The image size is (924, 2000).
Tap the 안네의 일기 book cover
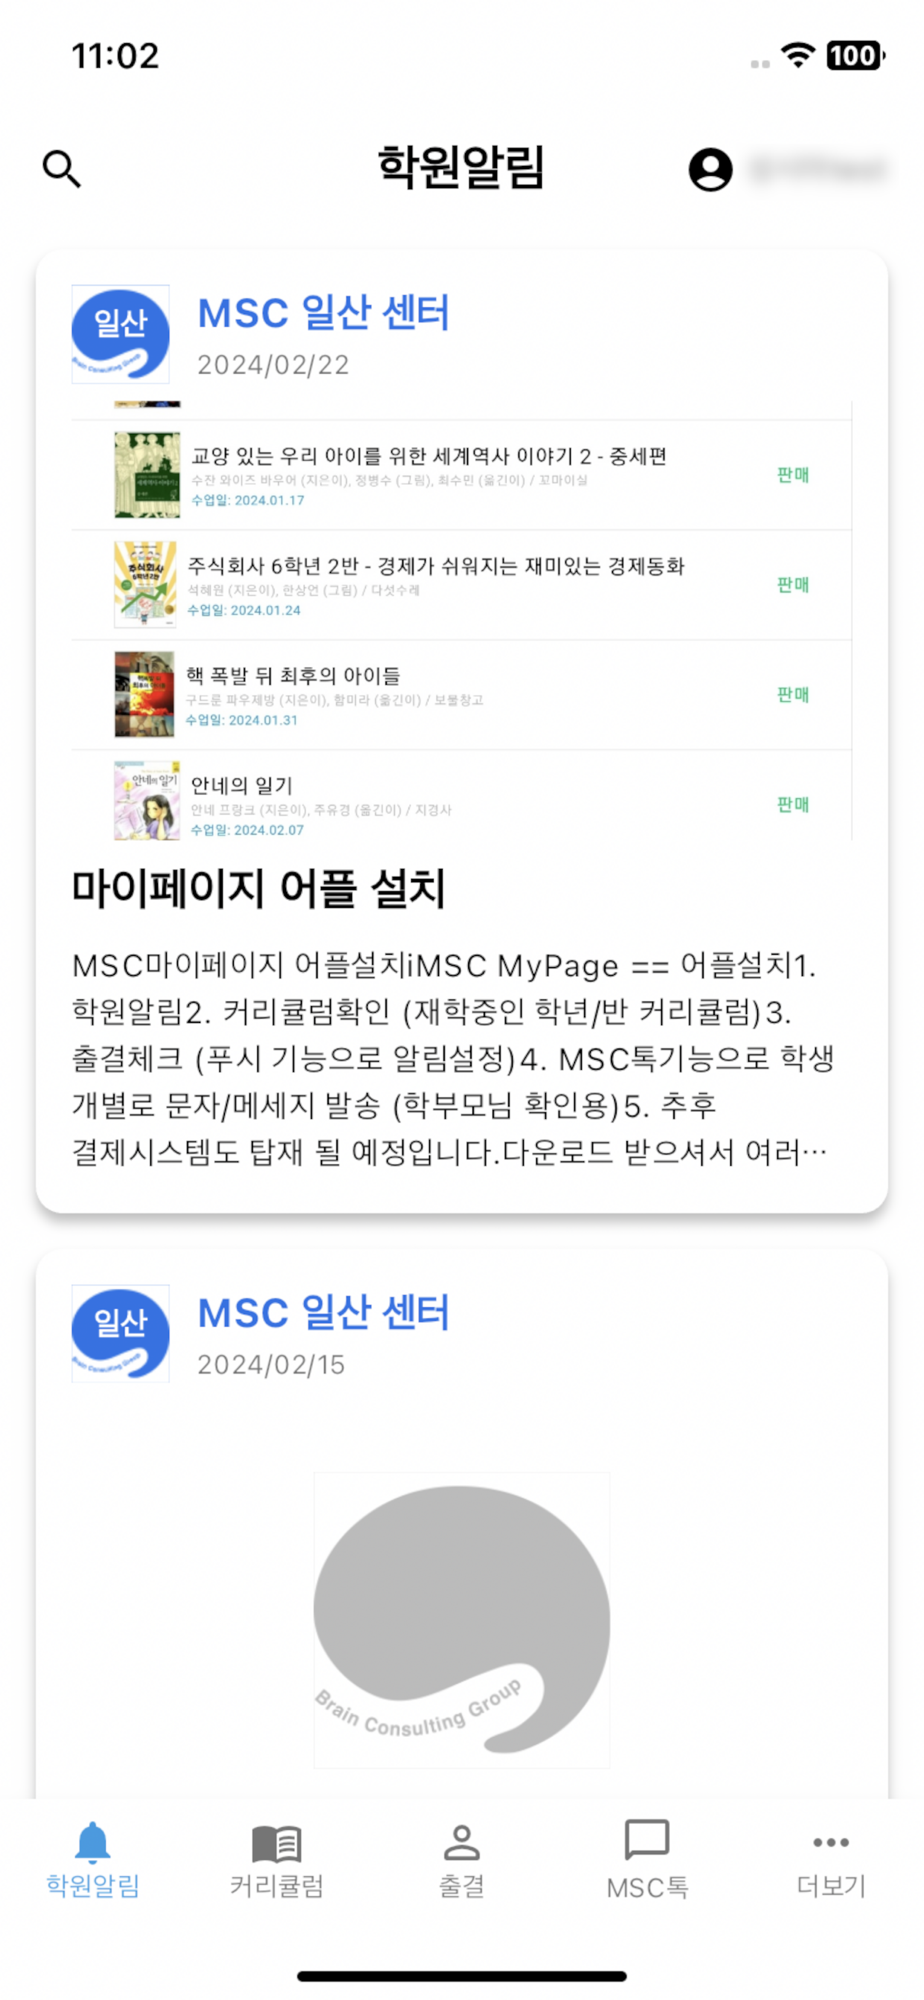[x=147, y=801]
